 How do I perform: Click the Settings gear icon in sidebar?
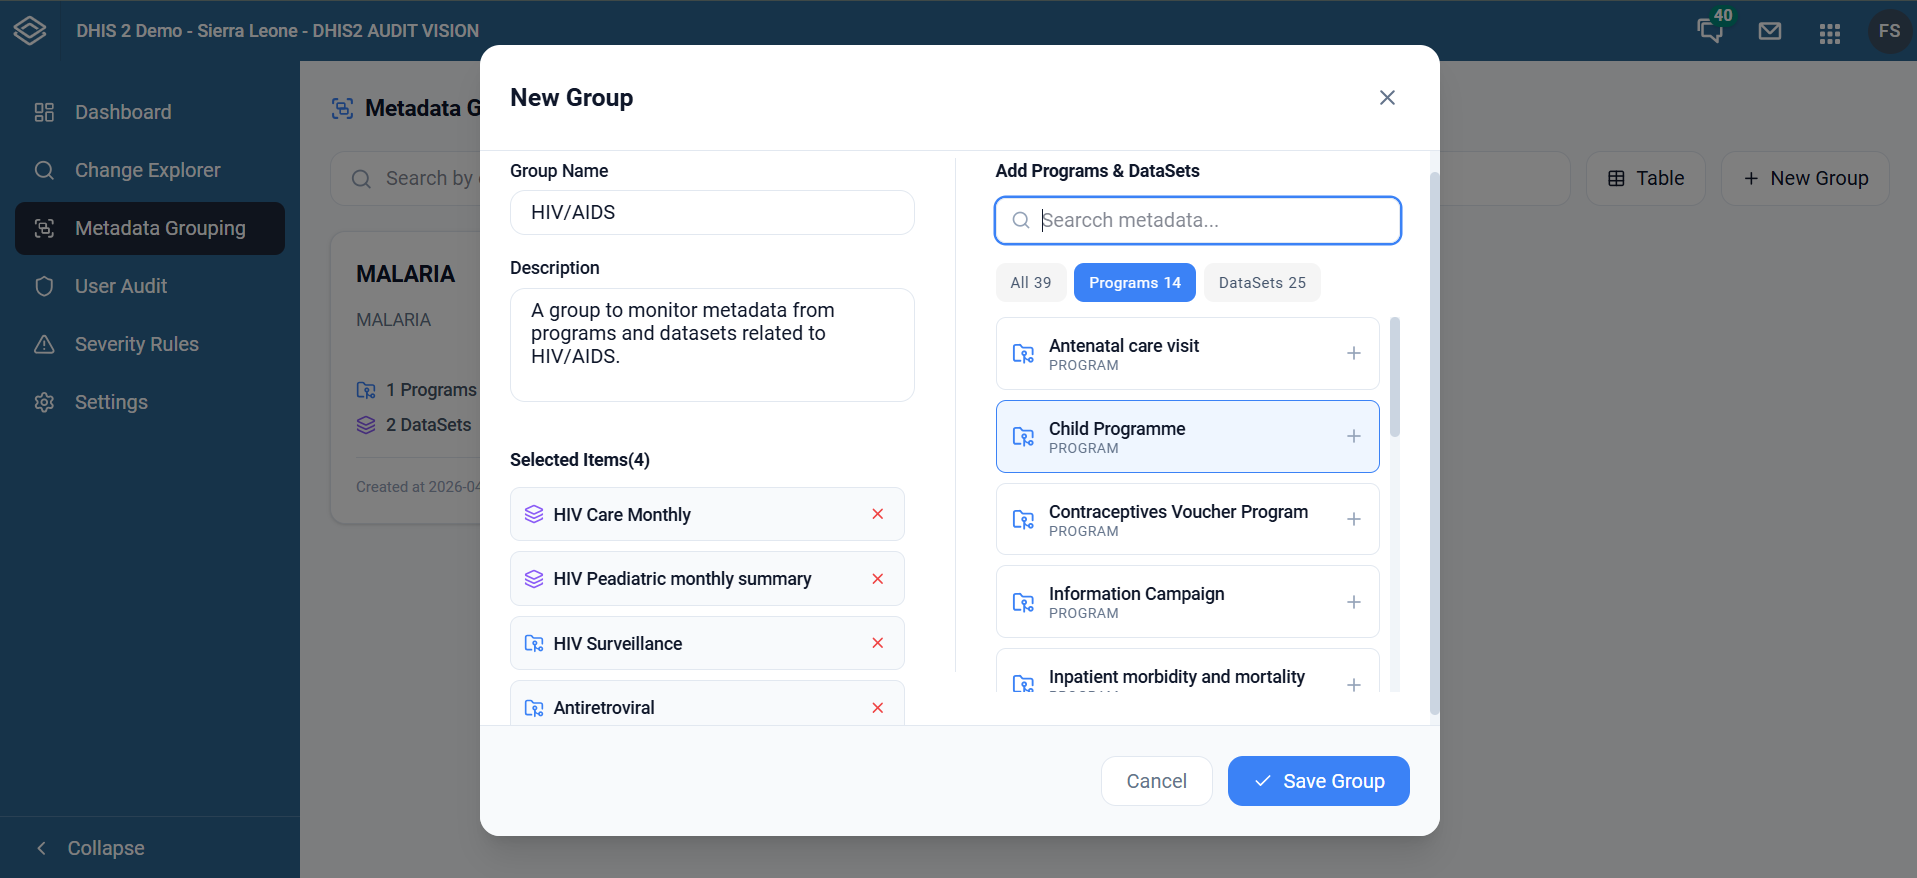pyautogui.click(x=44, y=402)
